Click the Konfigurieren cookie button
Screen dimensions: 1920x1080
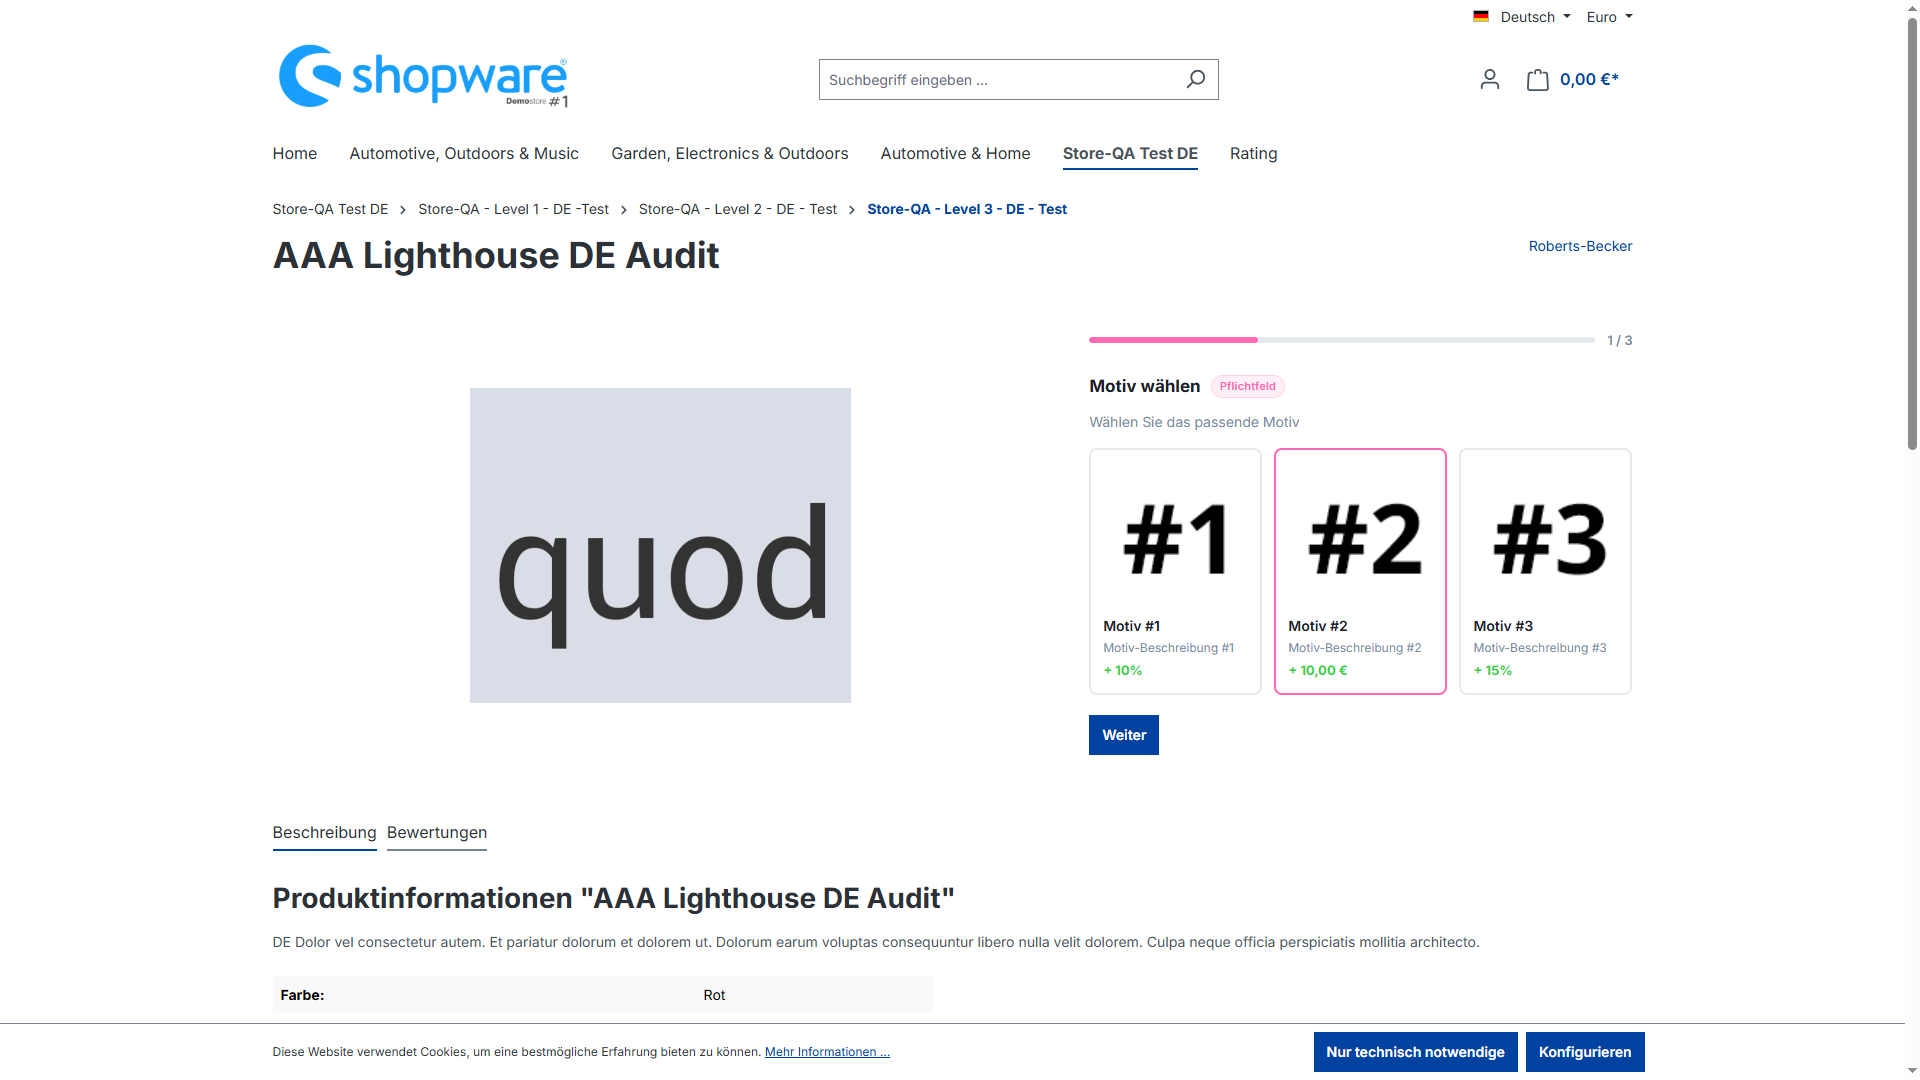[1585, 1052]
